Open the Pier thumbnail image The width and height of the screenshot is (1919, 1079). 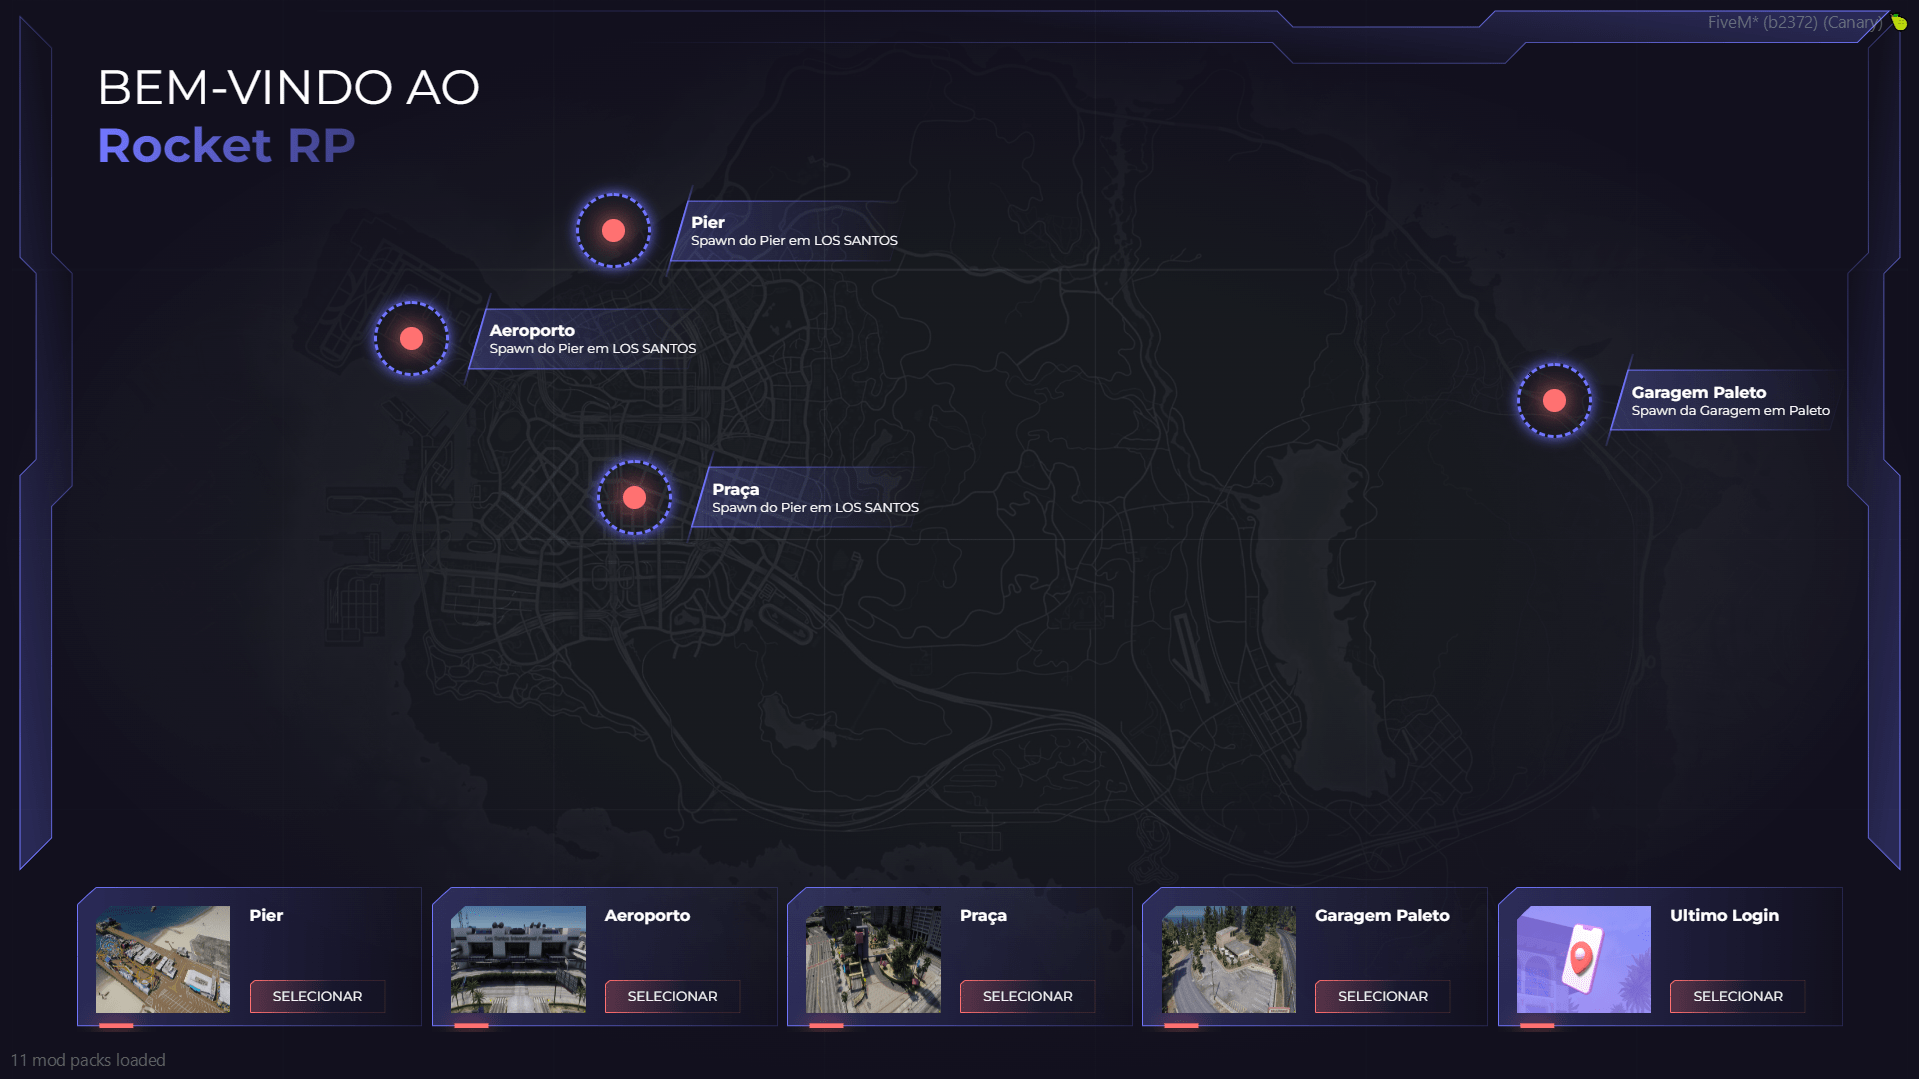coord(163,959)
